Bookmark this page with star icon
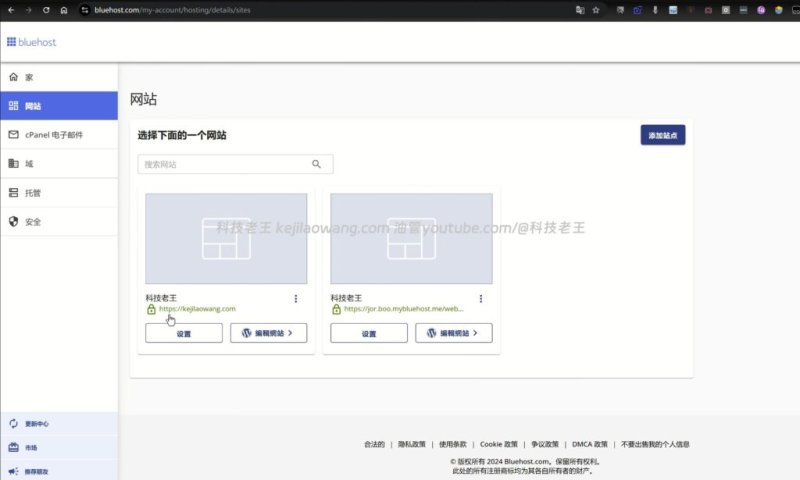The height and width of the screenshot is (480, 800). 596,10
